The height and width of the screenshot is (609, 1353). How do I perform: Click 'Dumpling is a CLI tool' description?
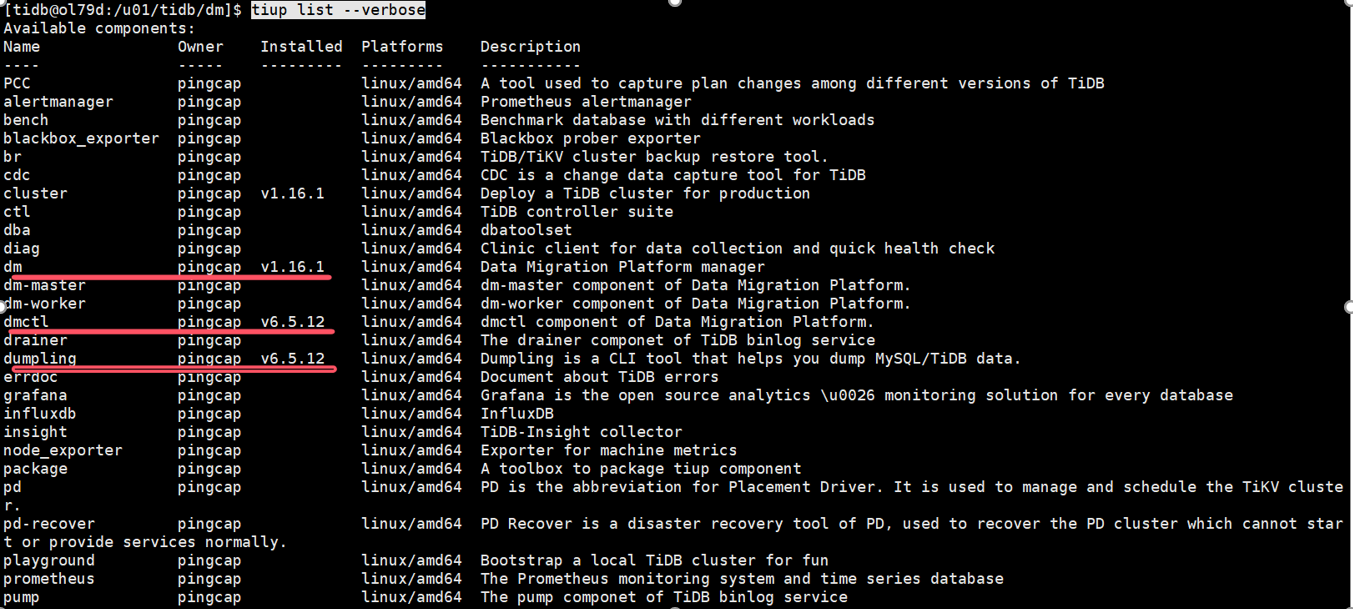coord(751,359)
